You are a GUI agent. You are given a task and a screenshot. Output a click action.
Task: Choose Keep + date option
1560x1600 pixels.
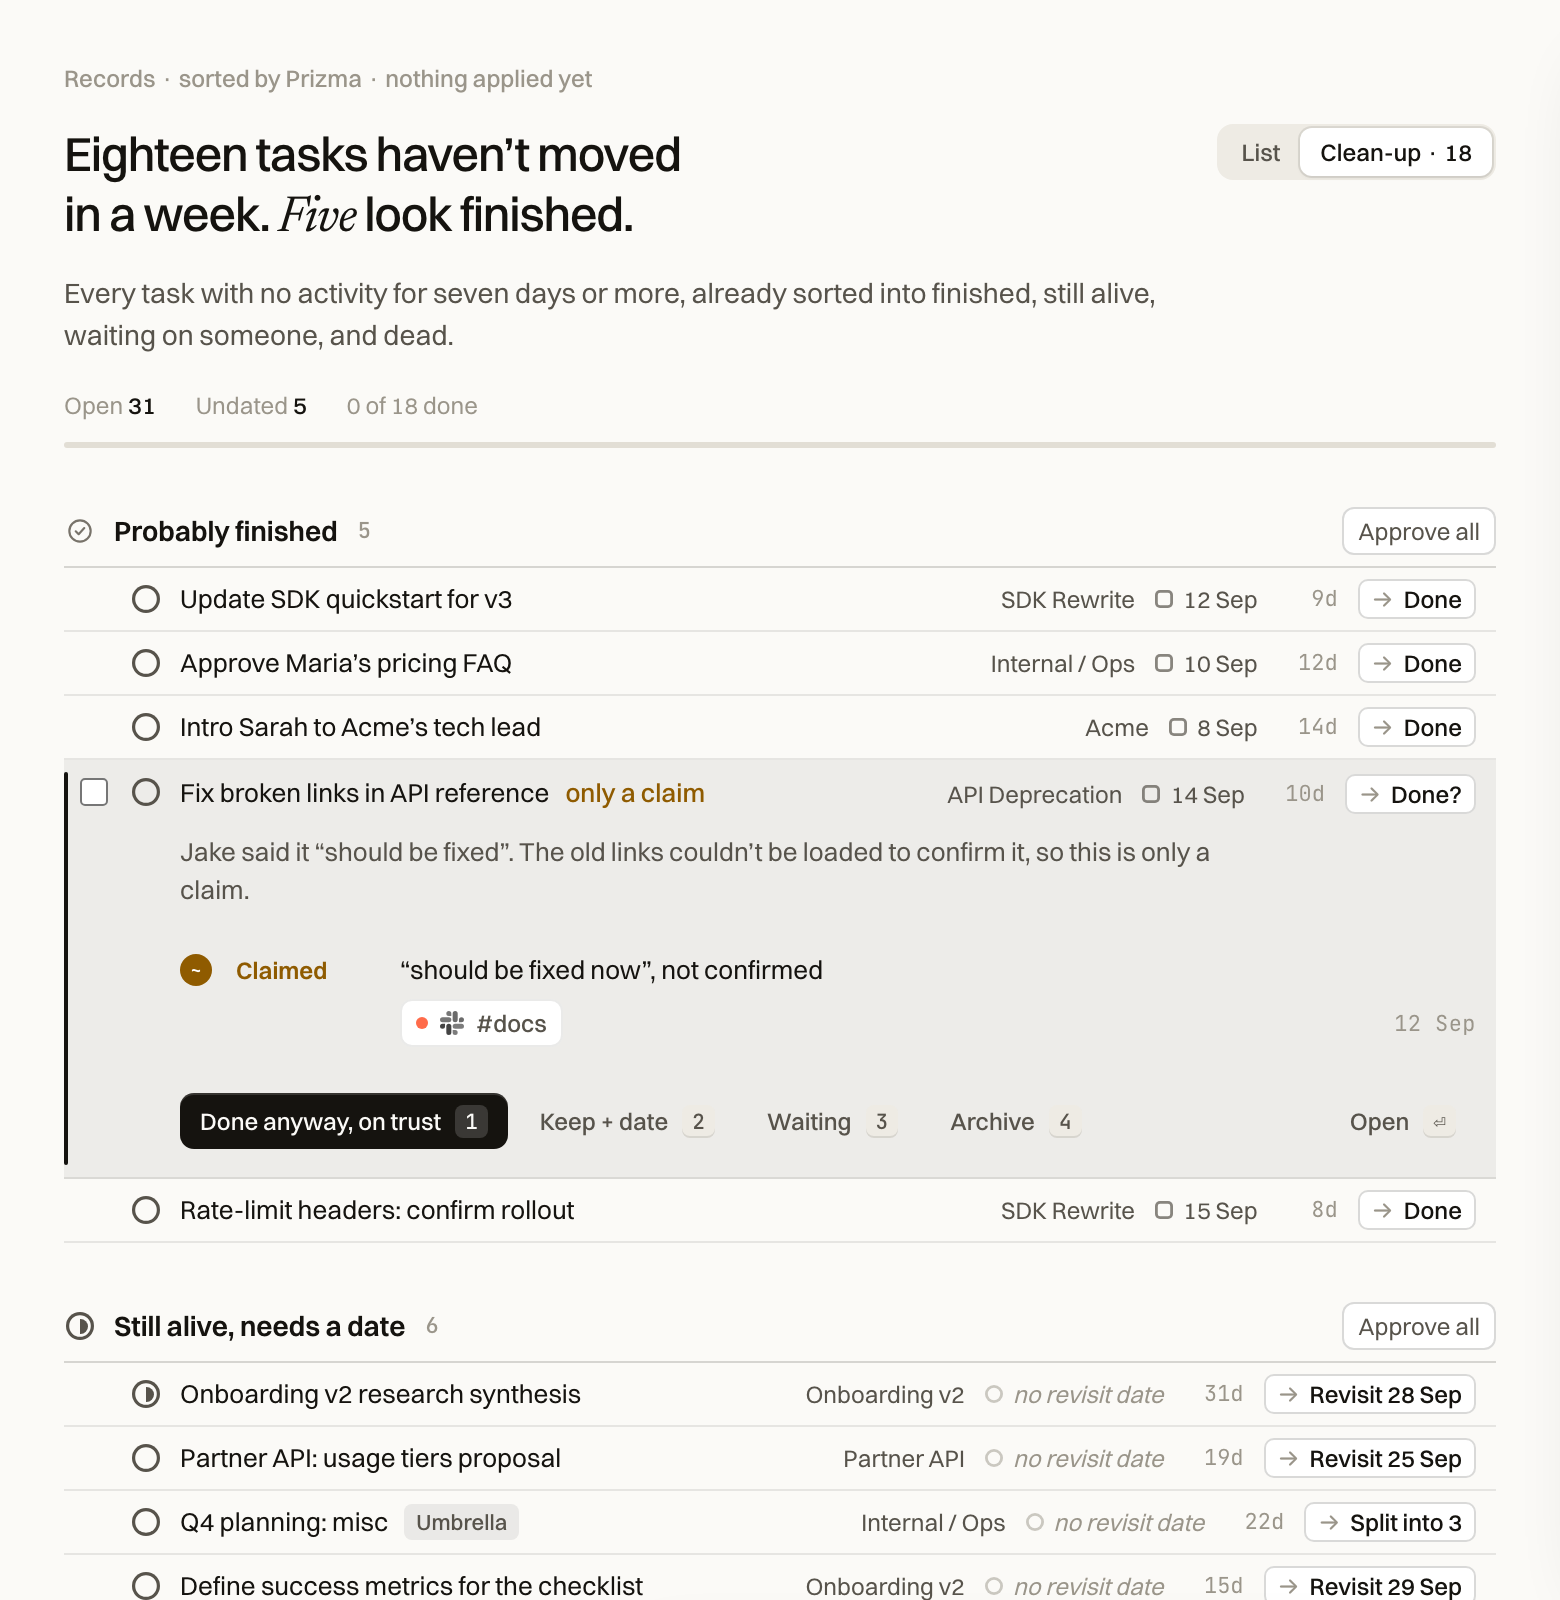pyautogui.click(x=625, y=1122)
